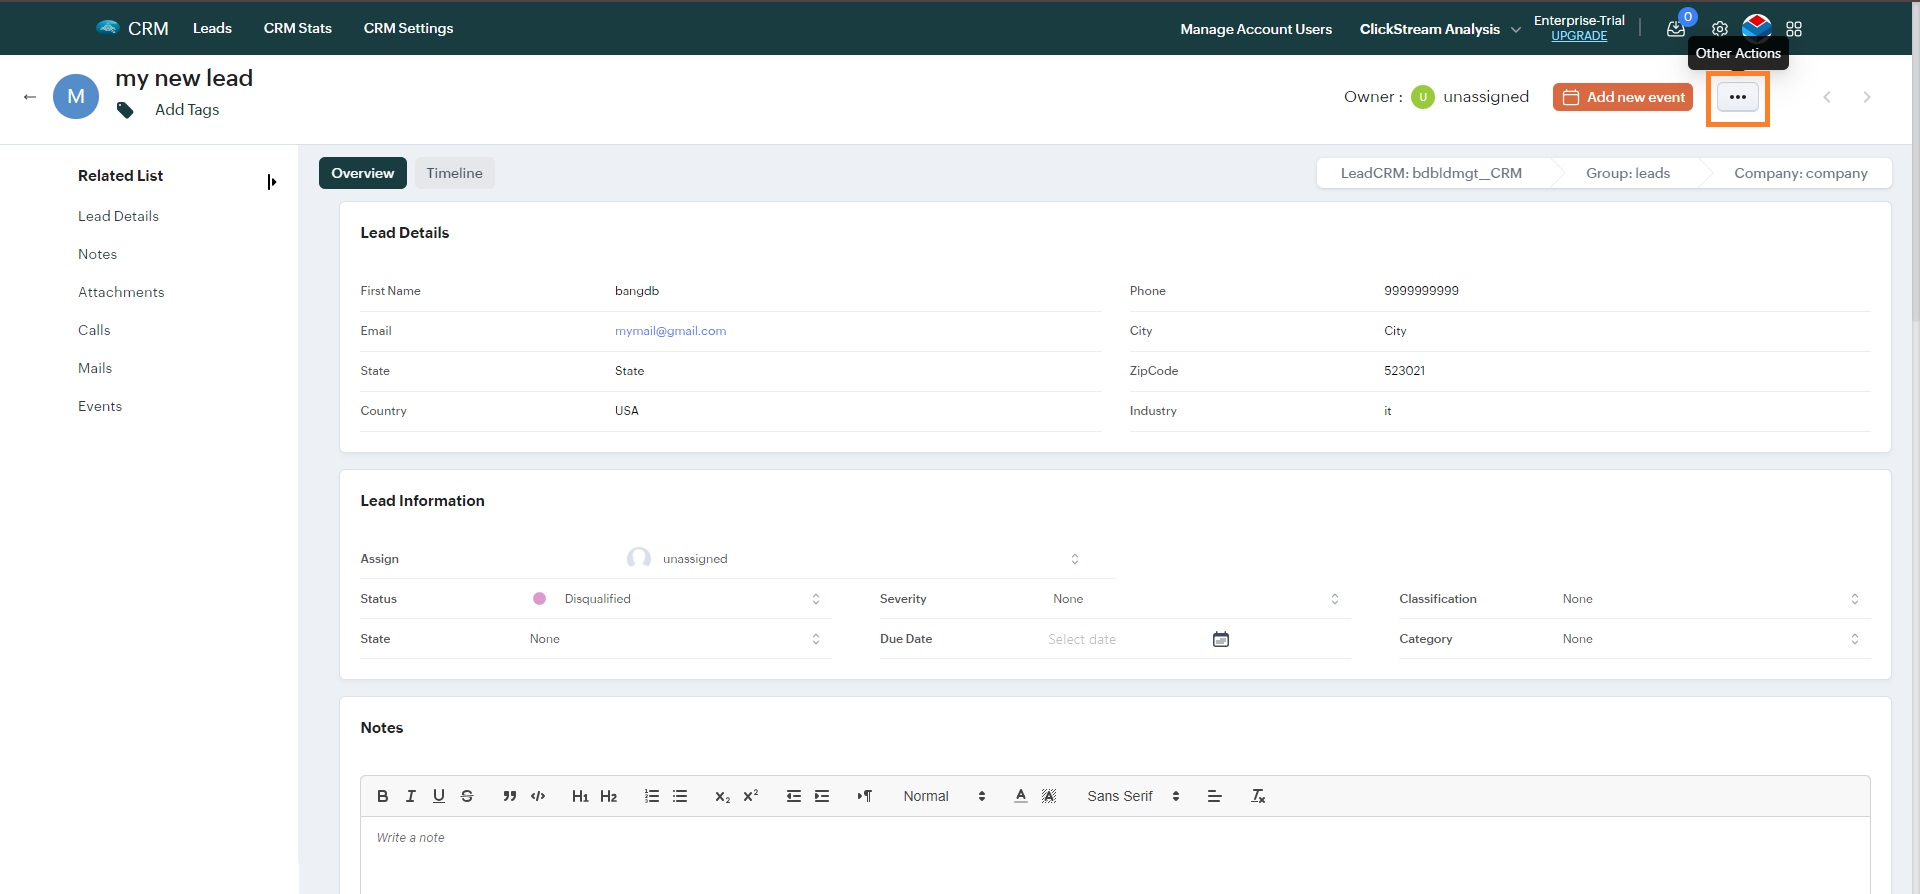Click Add Tags link
Screen dimensions: 1920x894
click(x=187, y=110)
